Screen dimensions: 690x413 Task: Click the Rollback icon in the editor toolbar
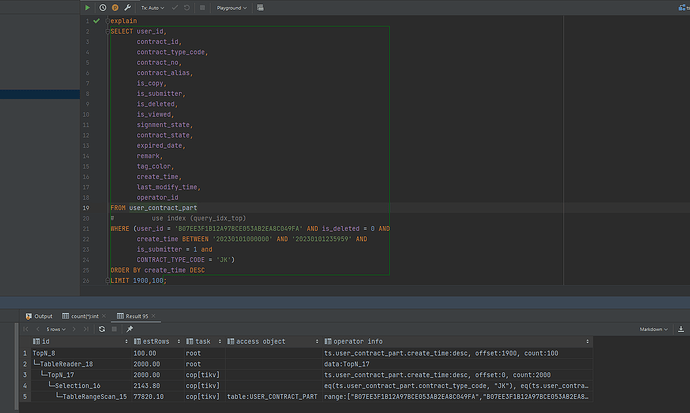click(187, 7)
